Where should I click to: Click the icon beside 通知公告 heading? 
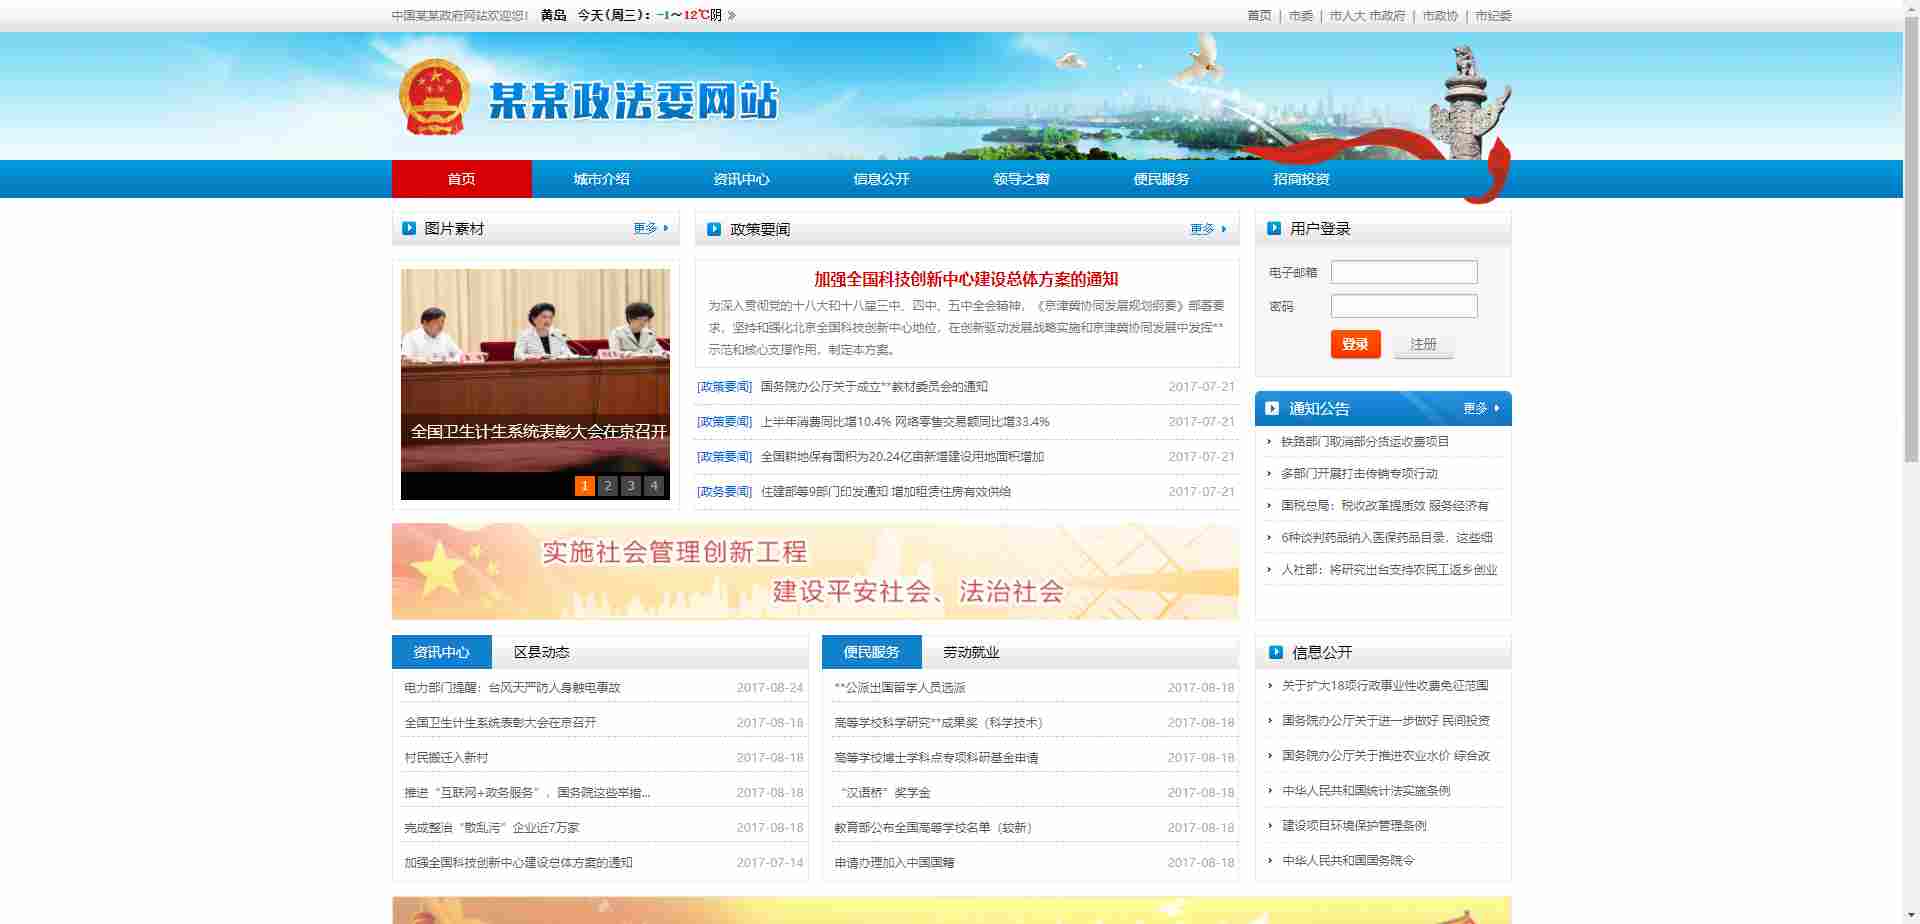(x=1272, y=408)
